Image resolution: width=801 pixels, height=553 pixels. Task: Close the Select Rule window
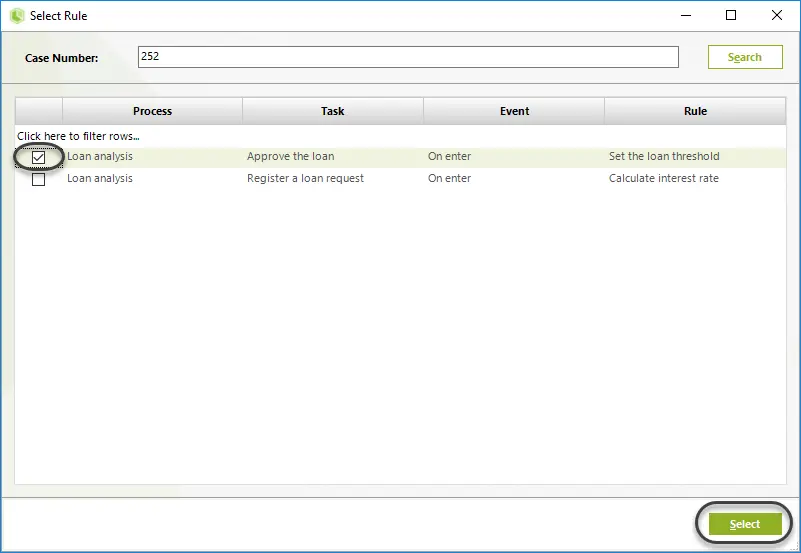pos(776,15)
